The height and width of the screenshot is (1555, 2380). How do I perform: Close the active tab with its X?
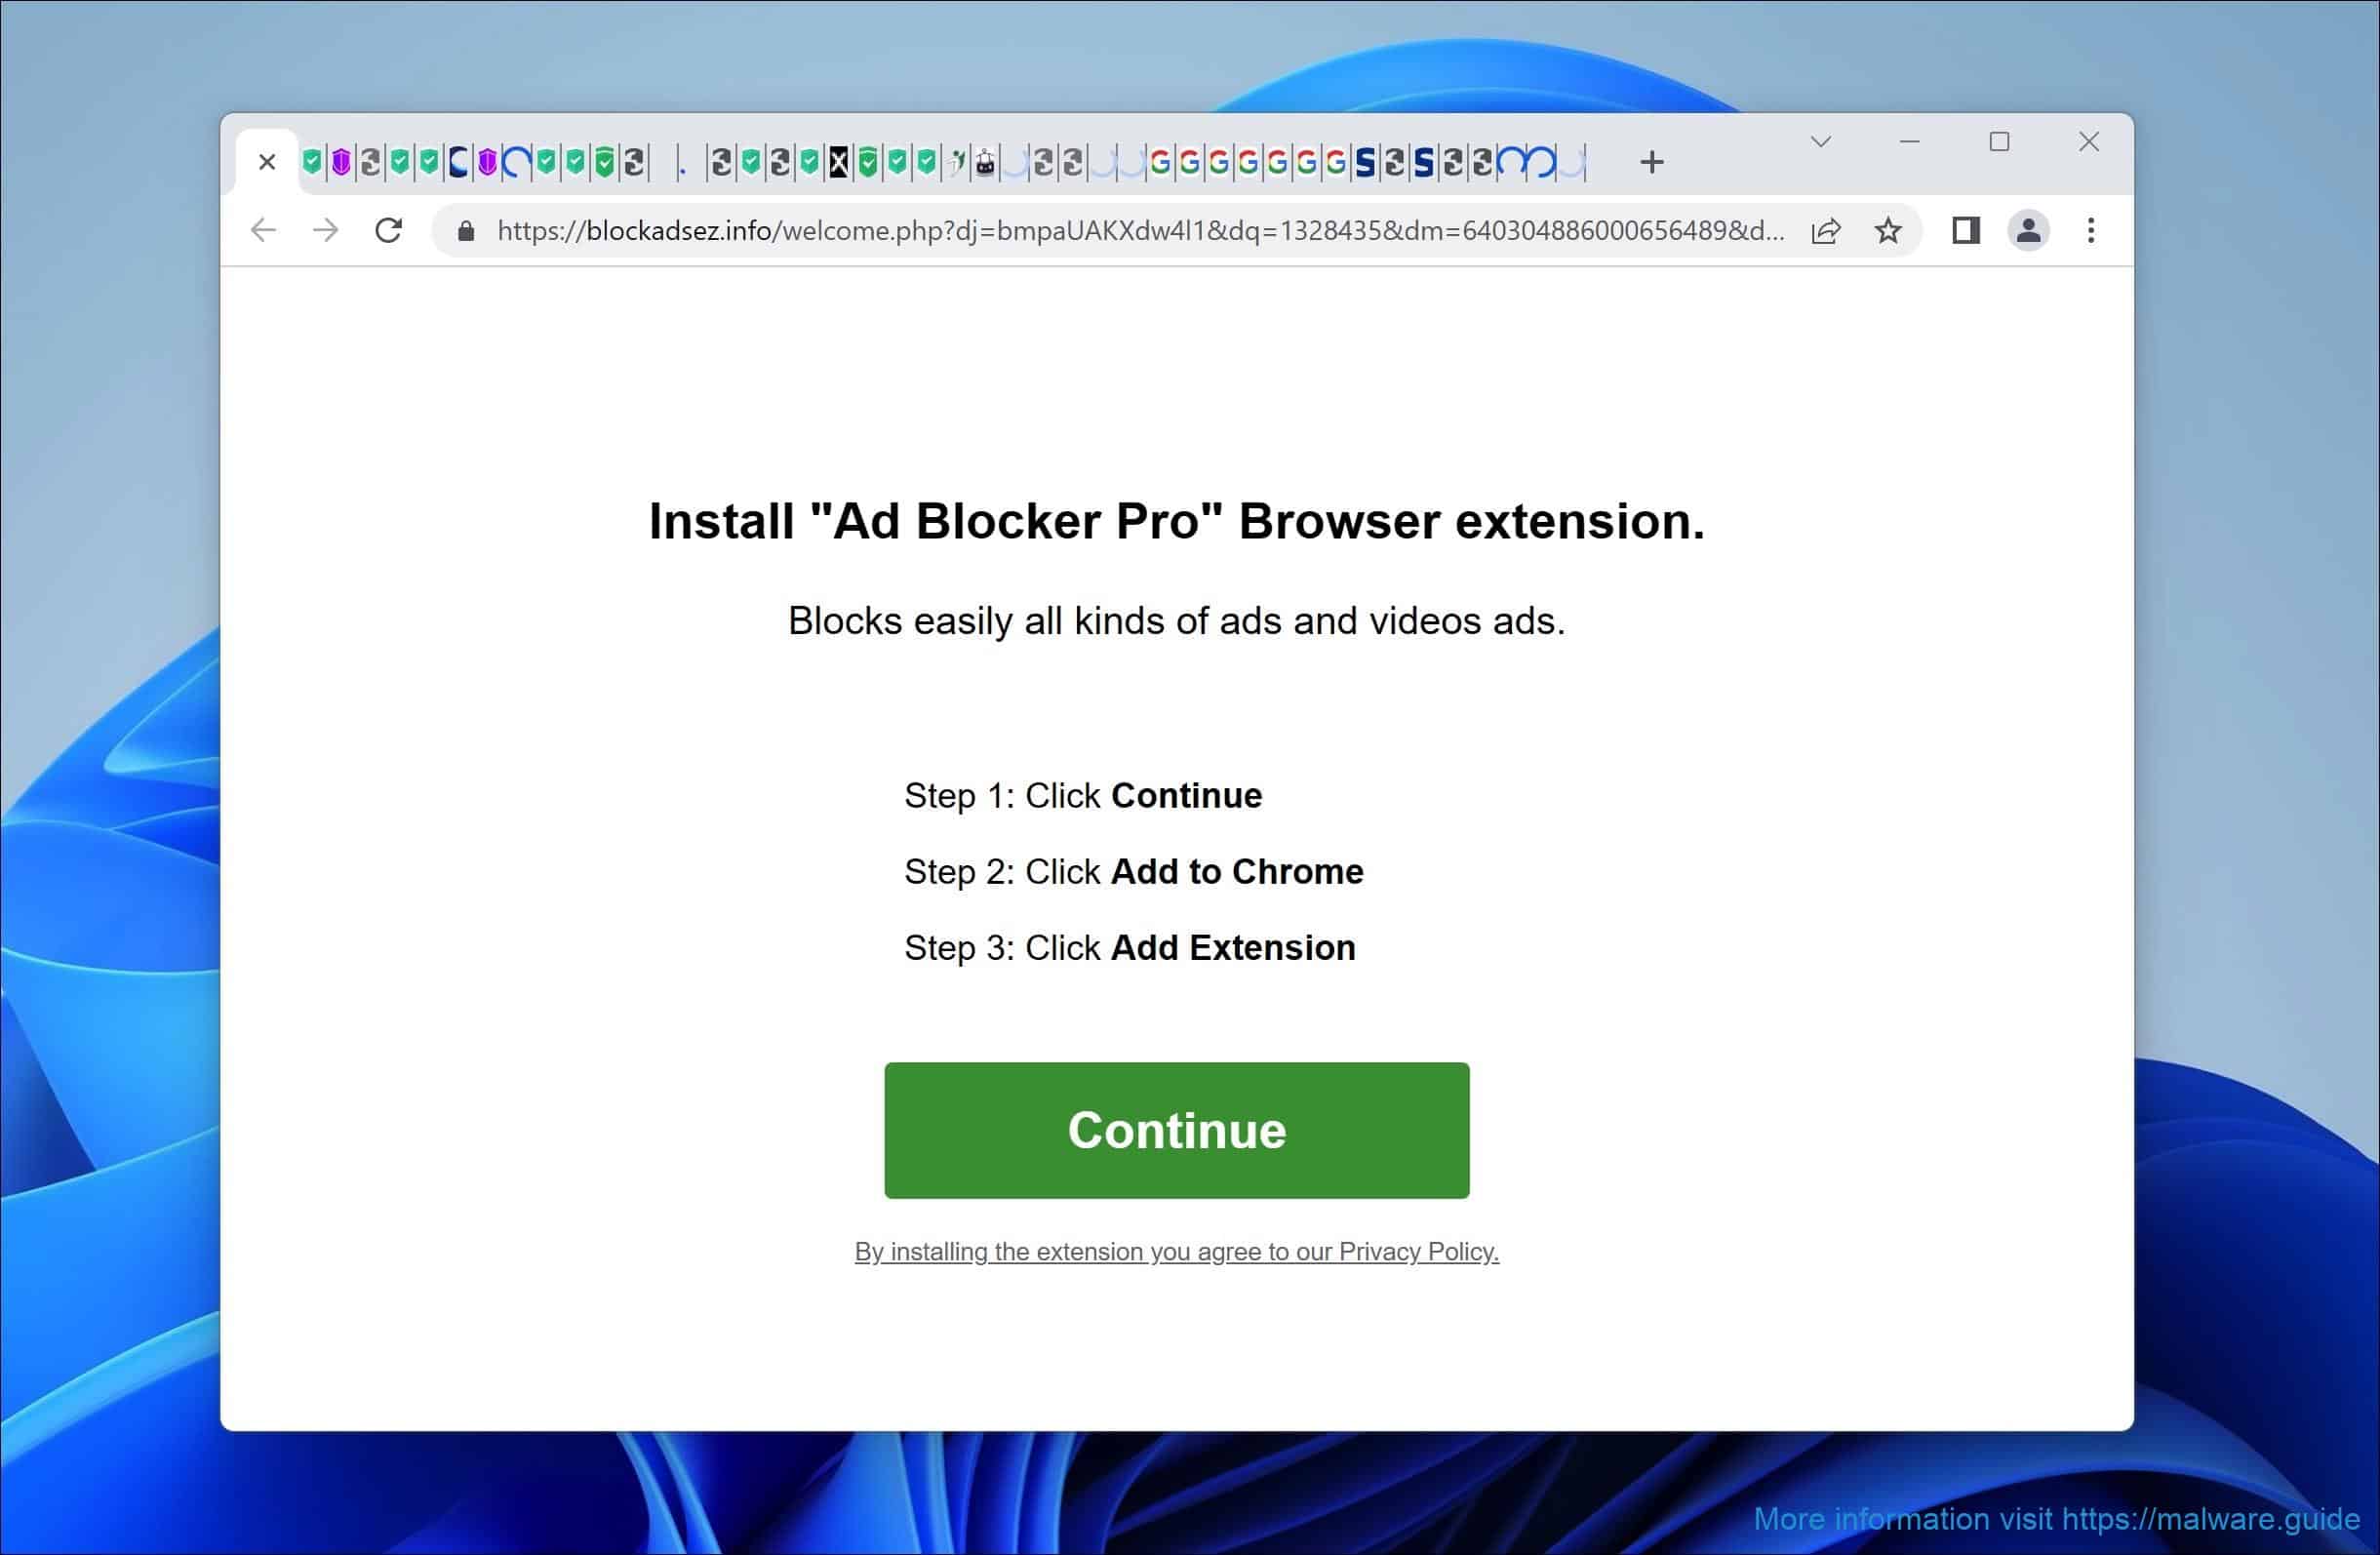tap(266, 160)
